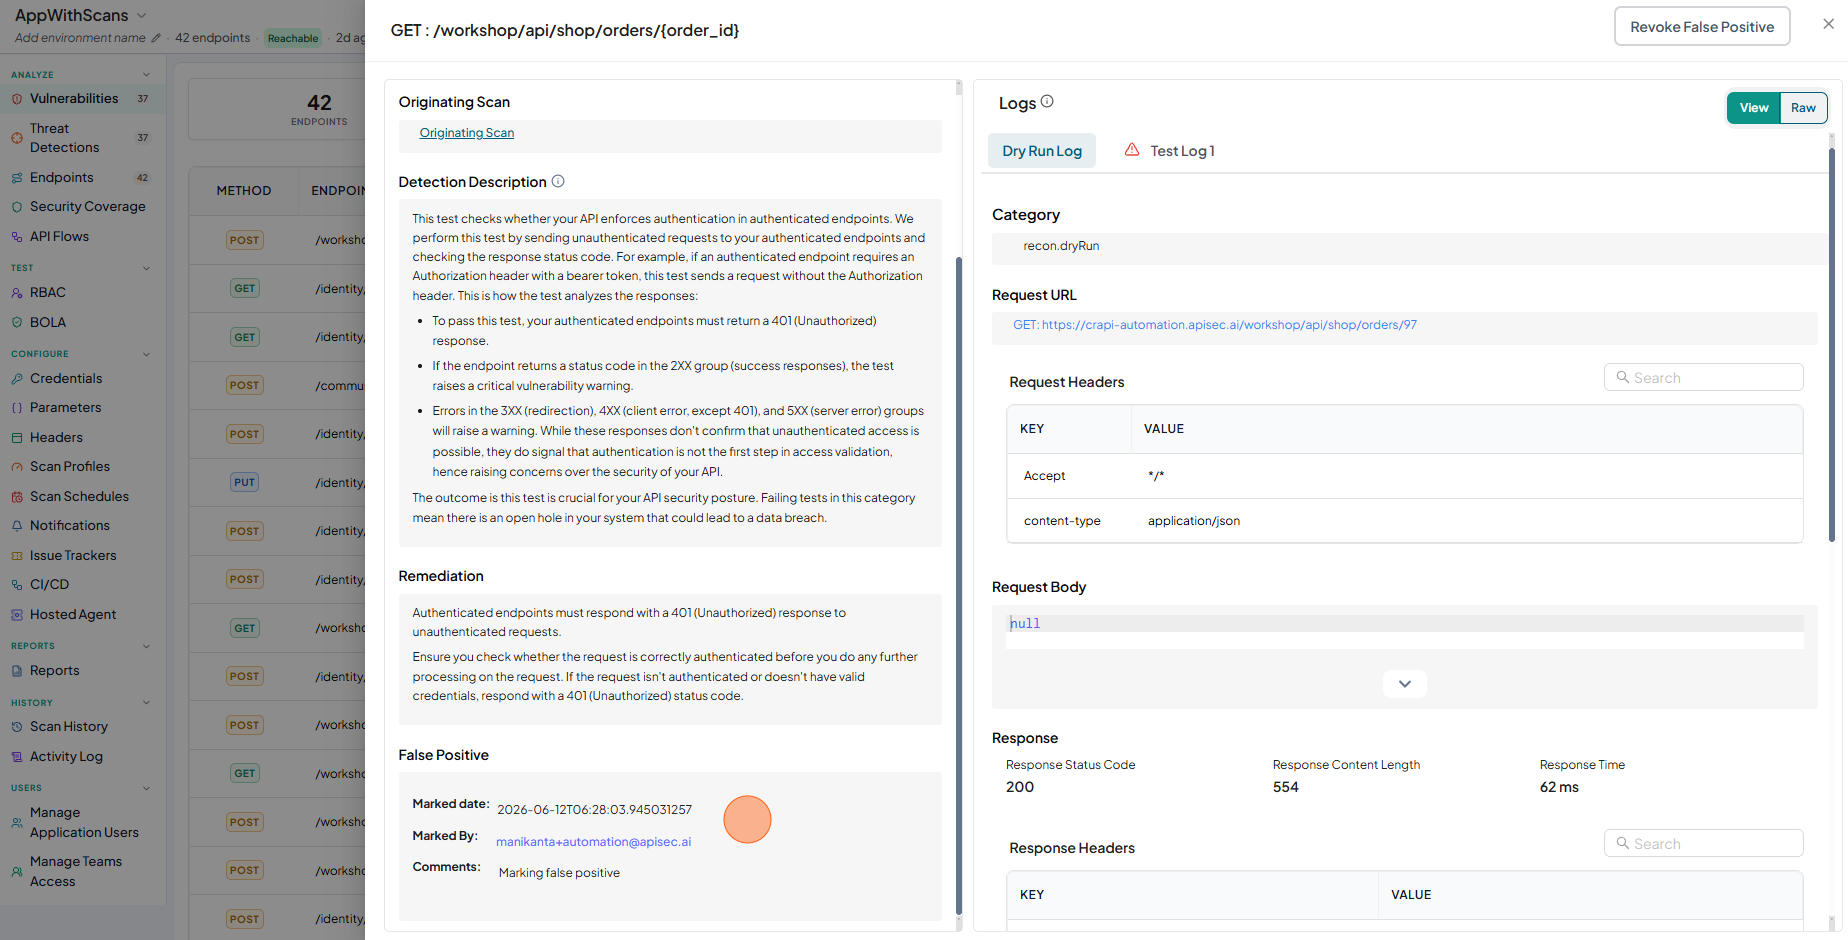The image size is (1848, 940).
Task: Click the Detection Description info icon
Action: tap(558, 181)
